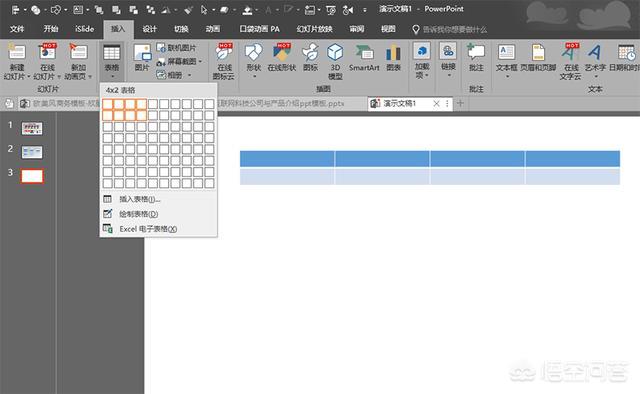Click the text box quick-access icon

click(78, 9)
